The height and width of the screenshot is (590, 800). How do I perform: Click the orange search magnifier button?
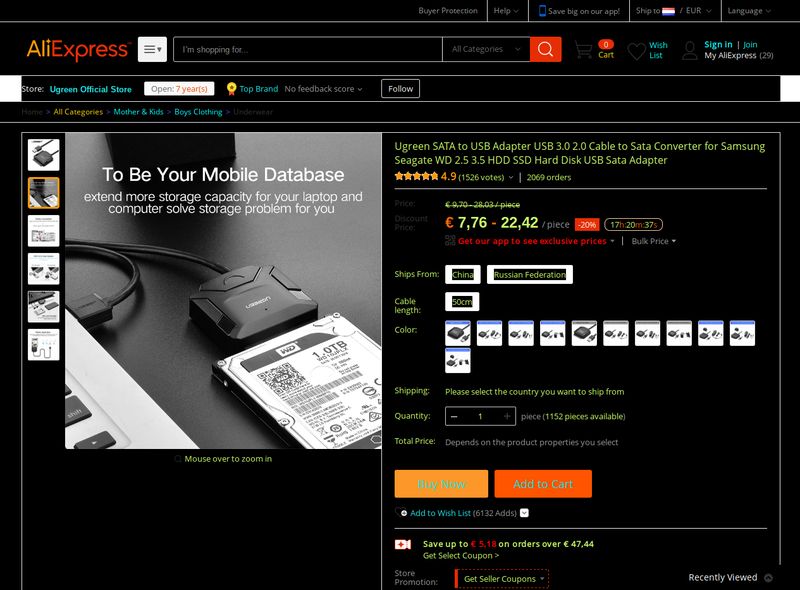[545, 50]
